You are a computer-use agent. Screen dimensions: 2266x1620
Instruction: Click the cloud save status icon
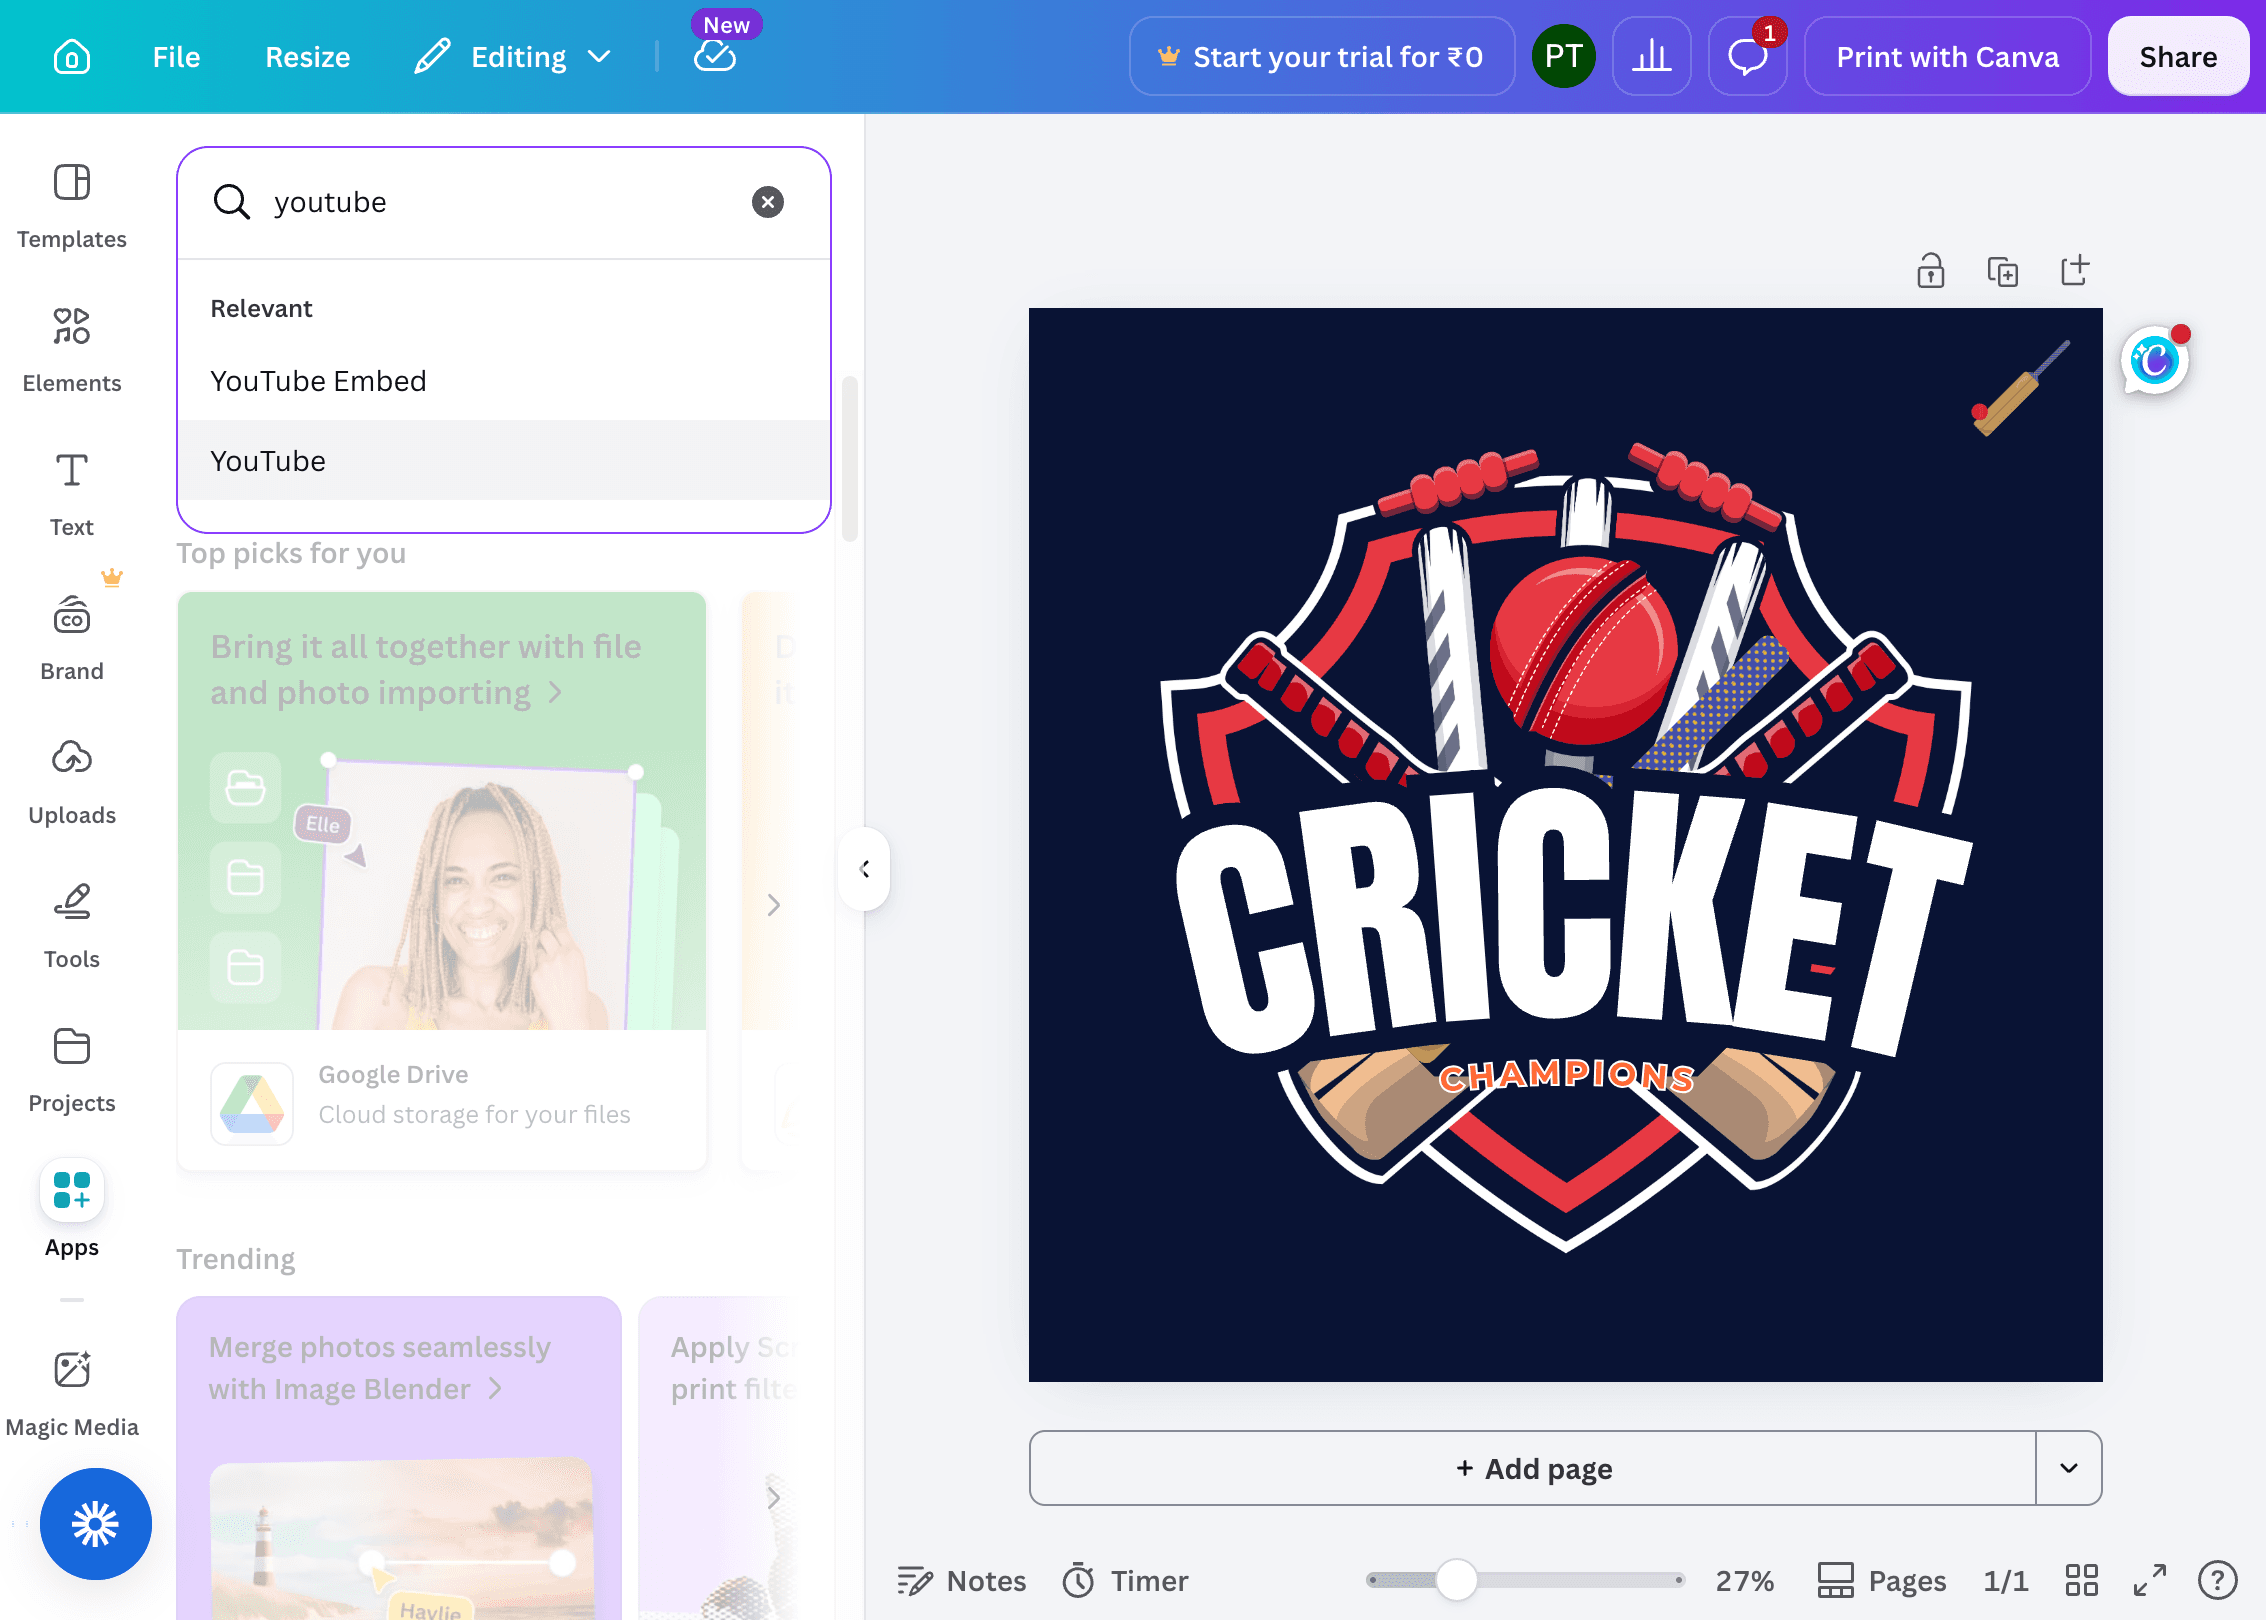click(715, 57)
